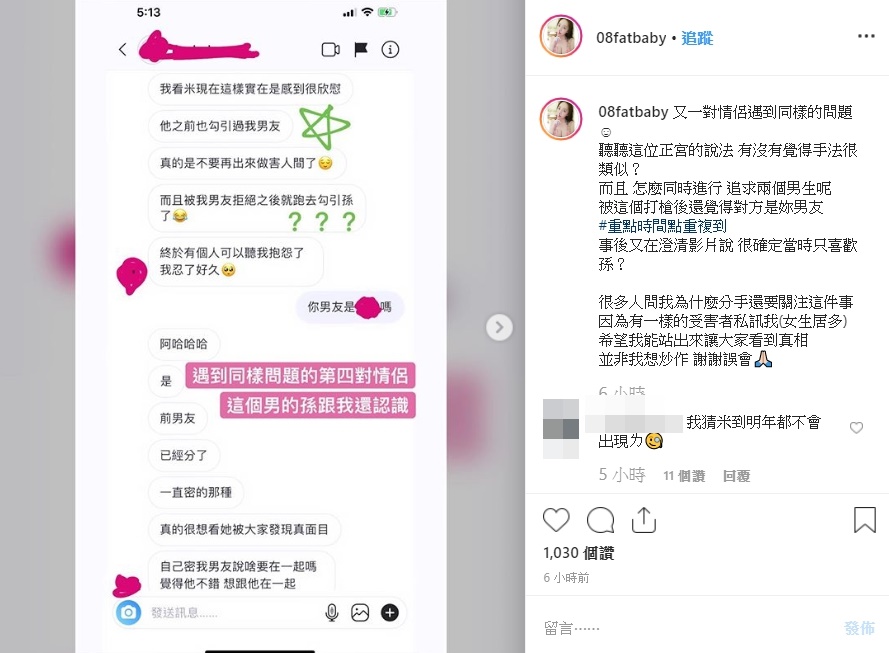Screen dimensions: 889x653
Task: View the 11 個讚 comment likes
Action: (x=684, y=476)
